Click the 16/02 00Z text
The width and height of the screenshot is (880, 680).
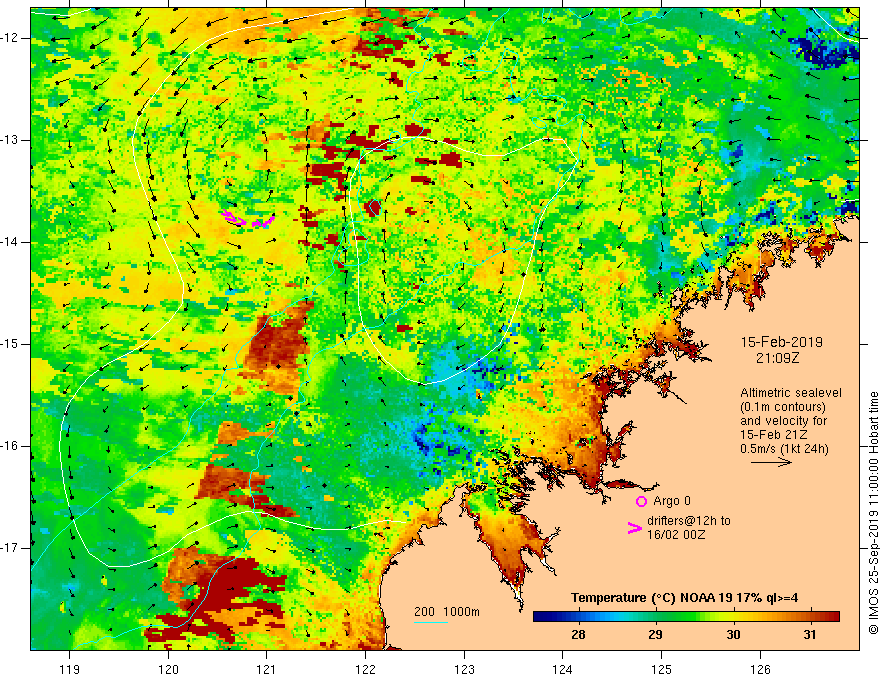(676, 535)
